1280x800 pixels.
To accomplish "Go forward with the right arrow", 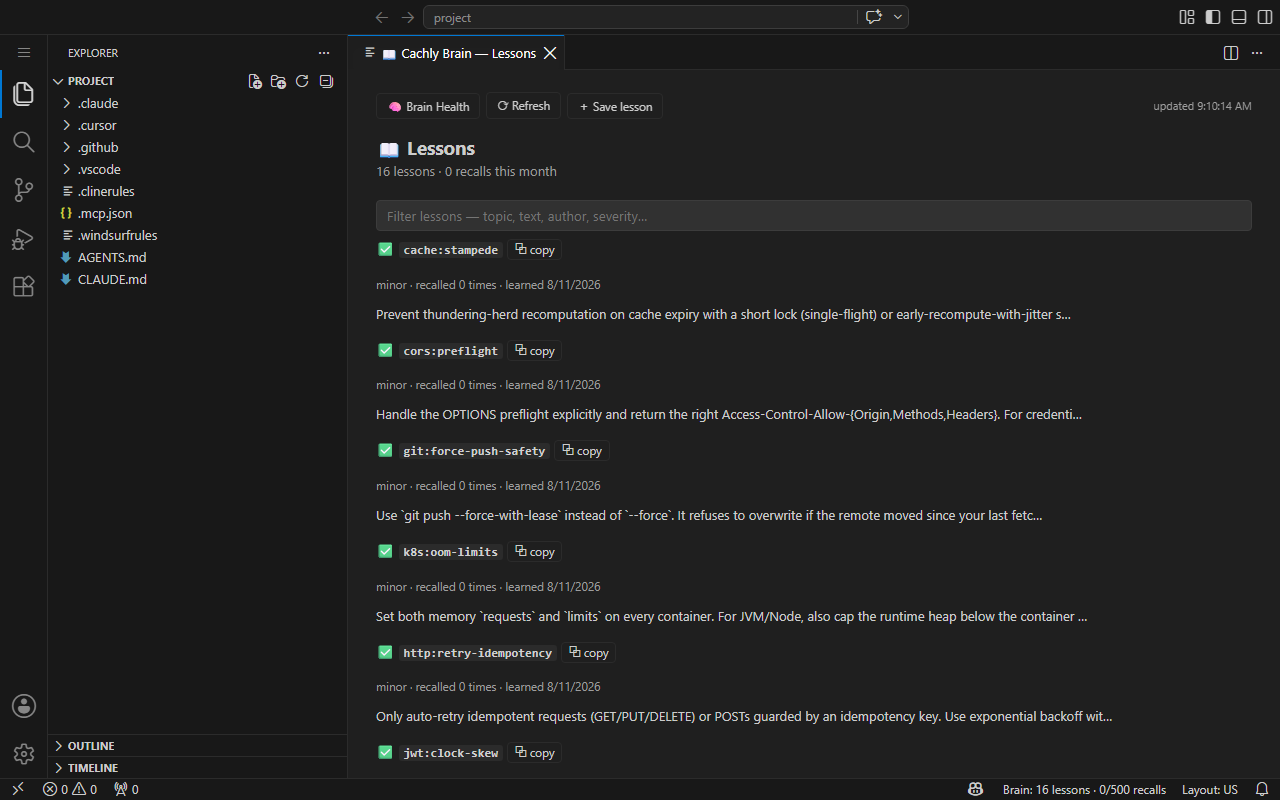I will [407, 17].
